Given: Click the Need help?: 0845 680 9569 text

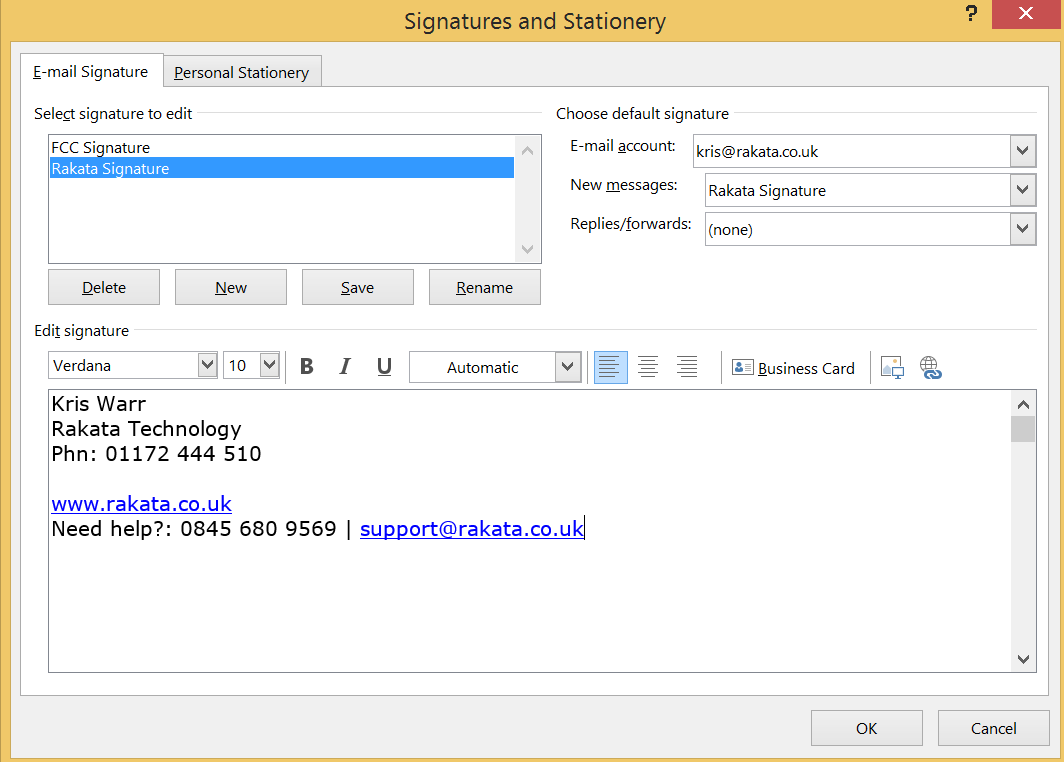Looking at the screenshot, I should 194,529.
